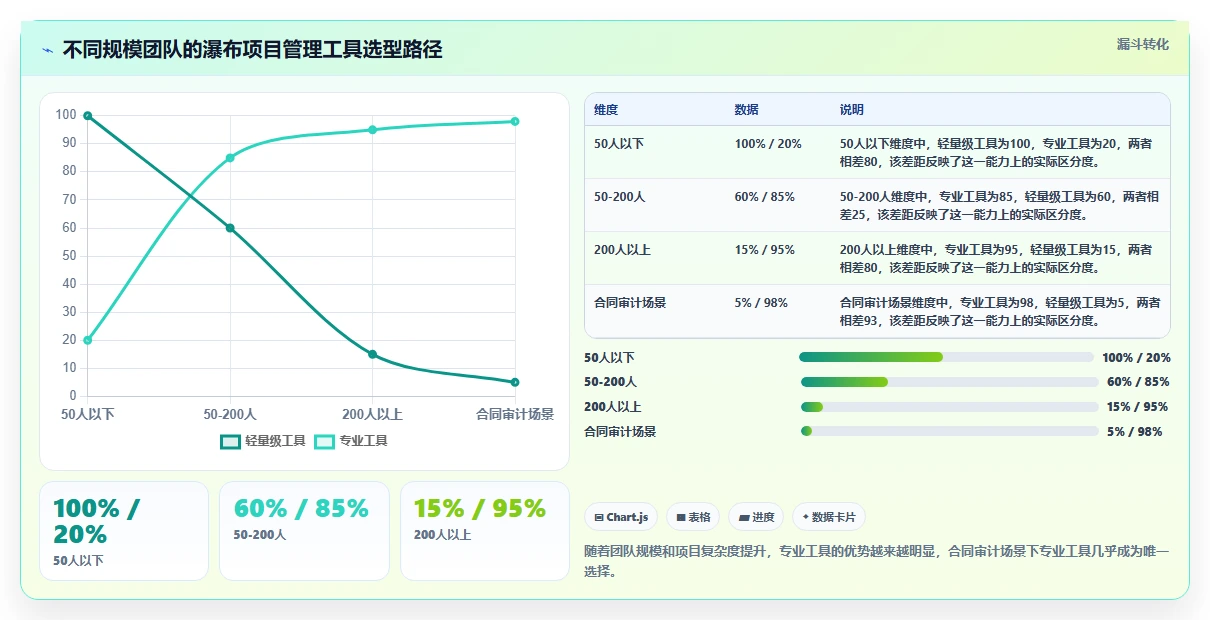
Task: Click the 数据 table column header
Action: click(746, 110)
